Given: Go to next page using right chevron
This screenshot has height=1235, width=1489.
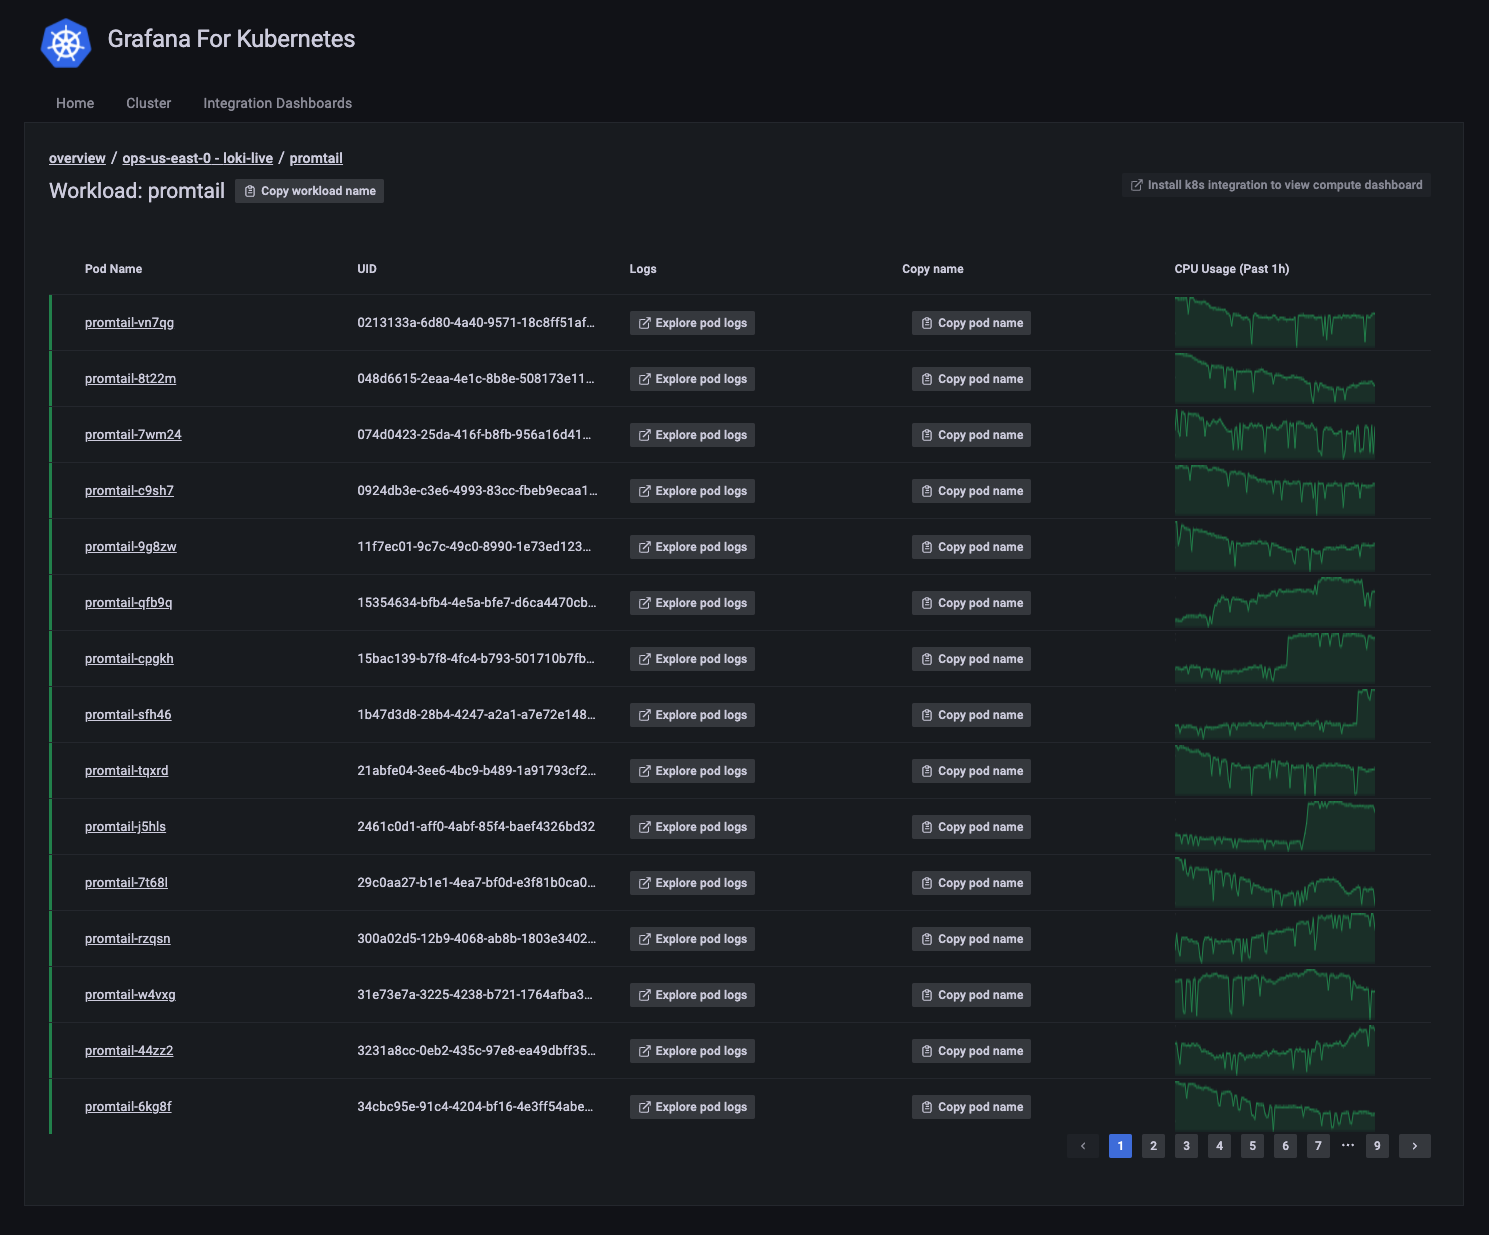Looking at the screenshot, I should pyautogui.click(x=1414, y=1146).
